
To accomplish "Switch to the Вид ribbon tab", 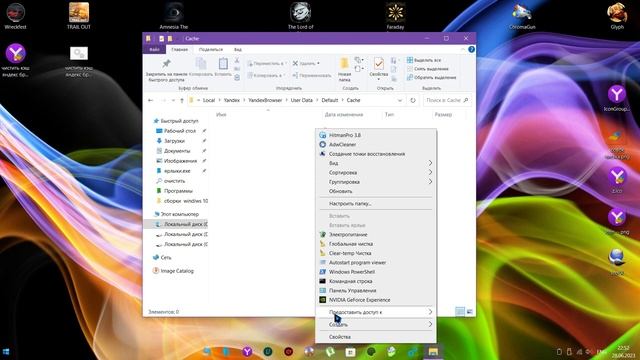I will point(238,49).
